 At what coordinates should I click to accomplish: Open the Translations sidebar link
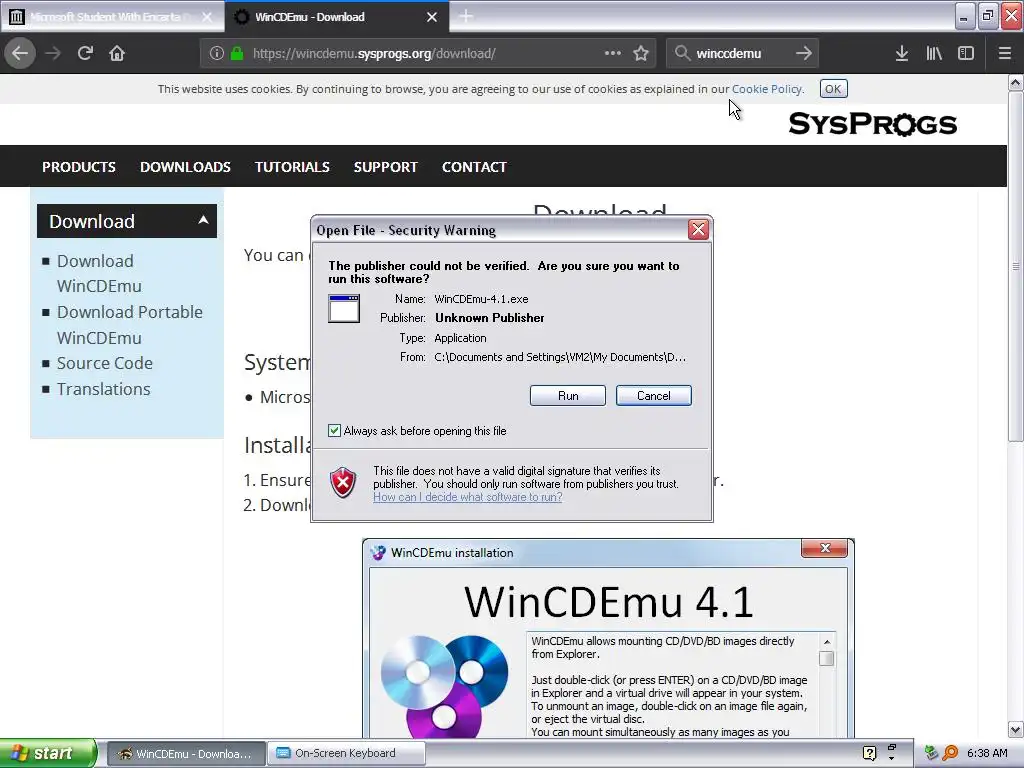tap(103, 389)
